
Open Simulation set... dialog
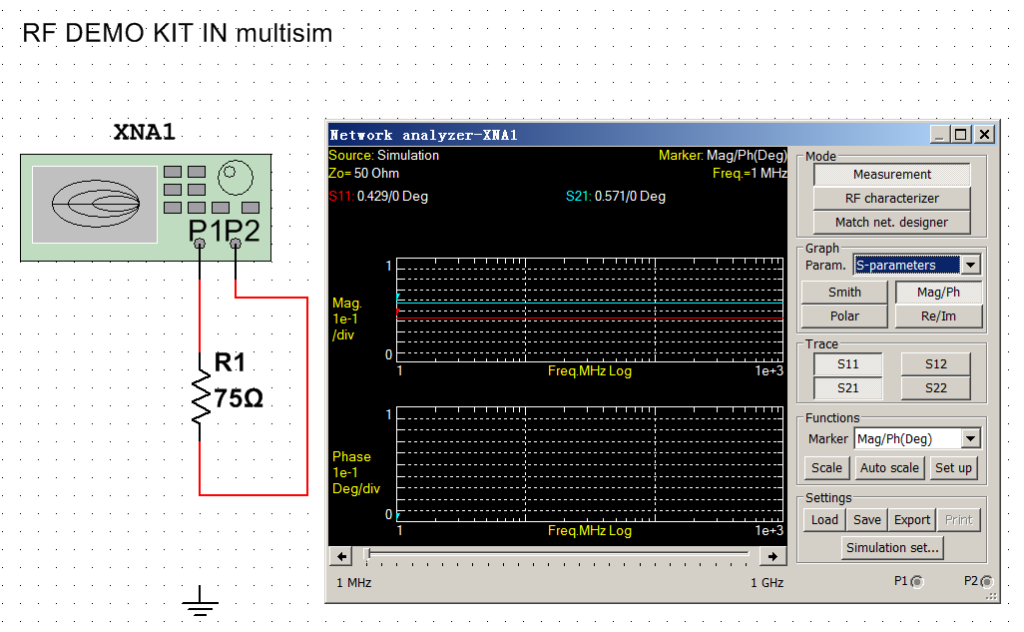[892, 548]
